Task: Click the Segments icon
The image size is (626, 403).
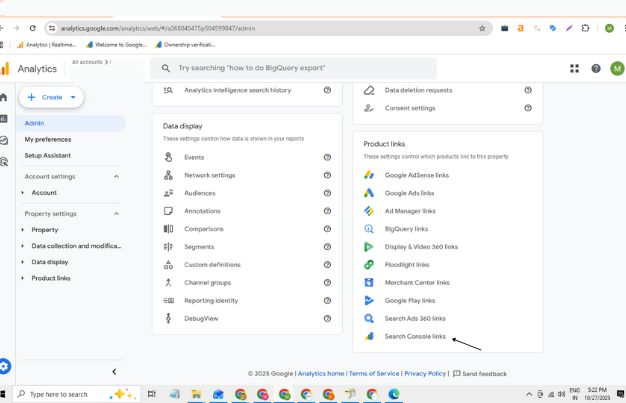Action: click(x=168, y=247)
